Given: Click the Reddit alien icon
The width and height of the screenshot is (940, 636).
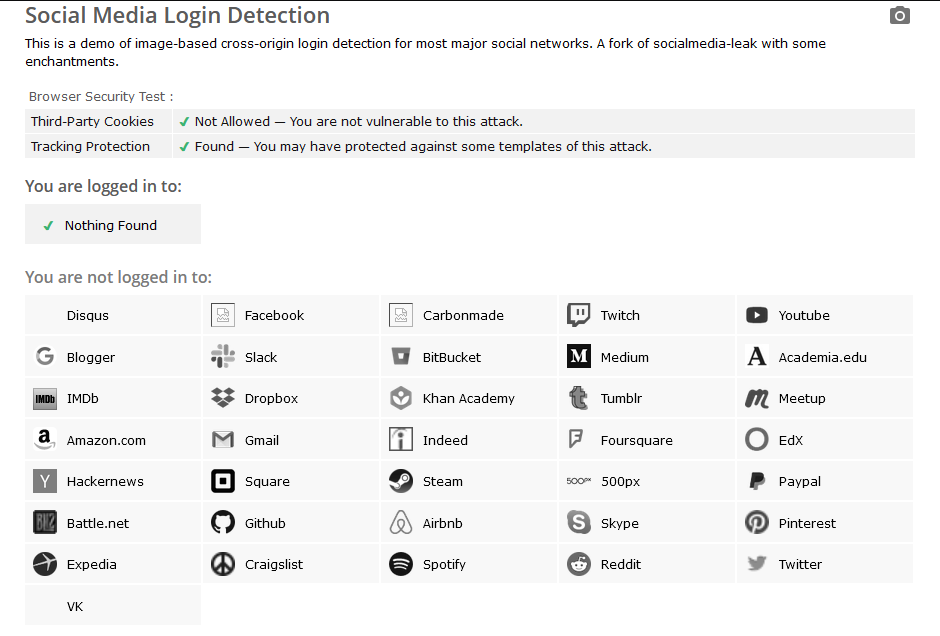Looking at the screenshot, I should pos(578,564).
